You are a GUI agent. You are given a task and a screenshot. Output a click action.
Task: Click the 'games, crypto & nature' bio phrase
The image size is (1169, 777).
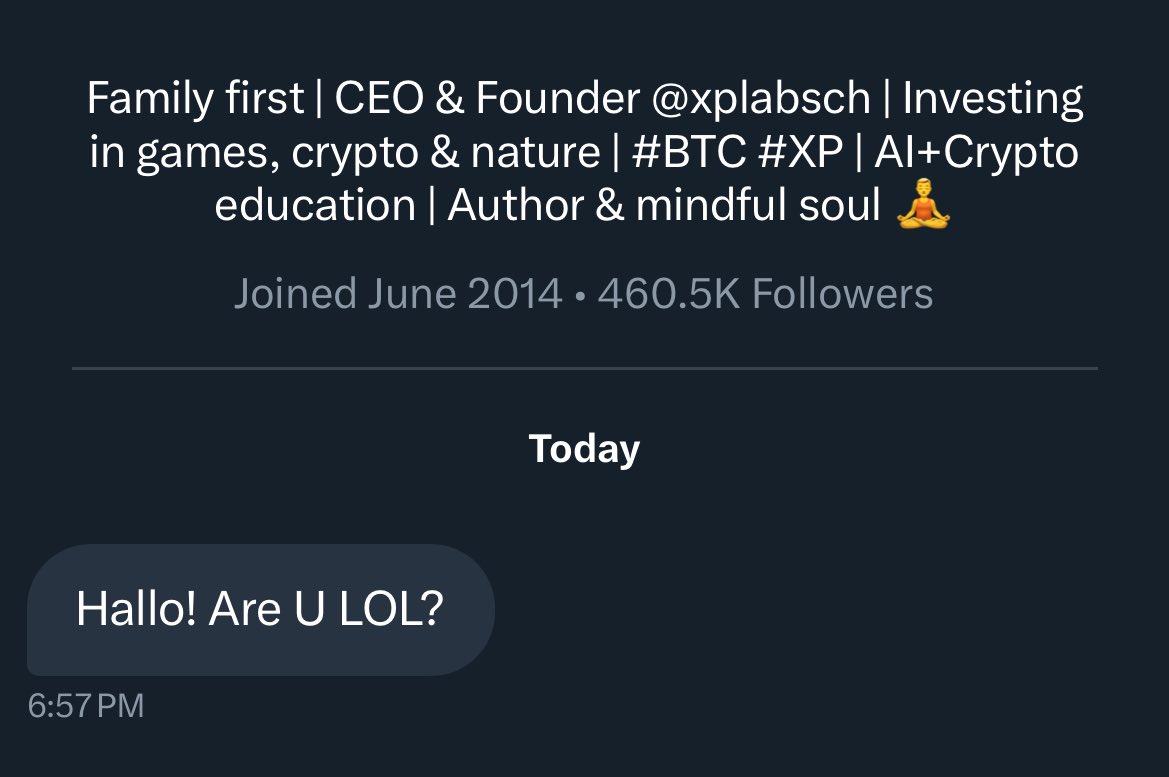point(368,153)
